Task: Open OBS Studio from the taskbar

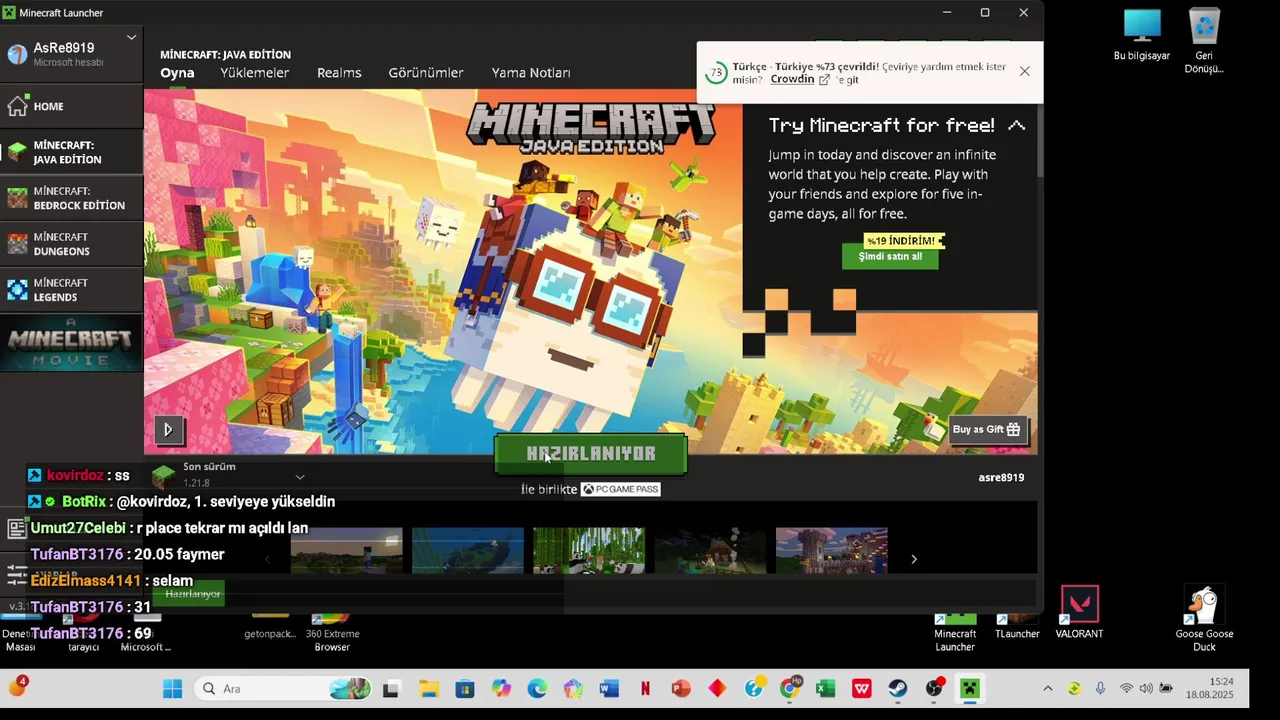Action: [x=933, y=688]
